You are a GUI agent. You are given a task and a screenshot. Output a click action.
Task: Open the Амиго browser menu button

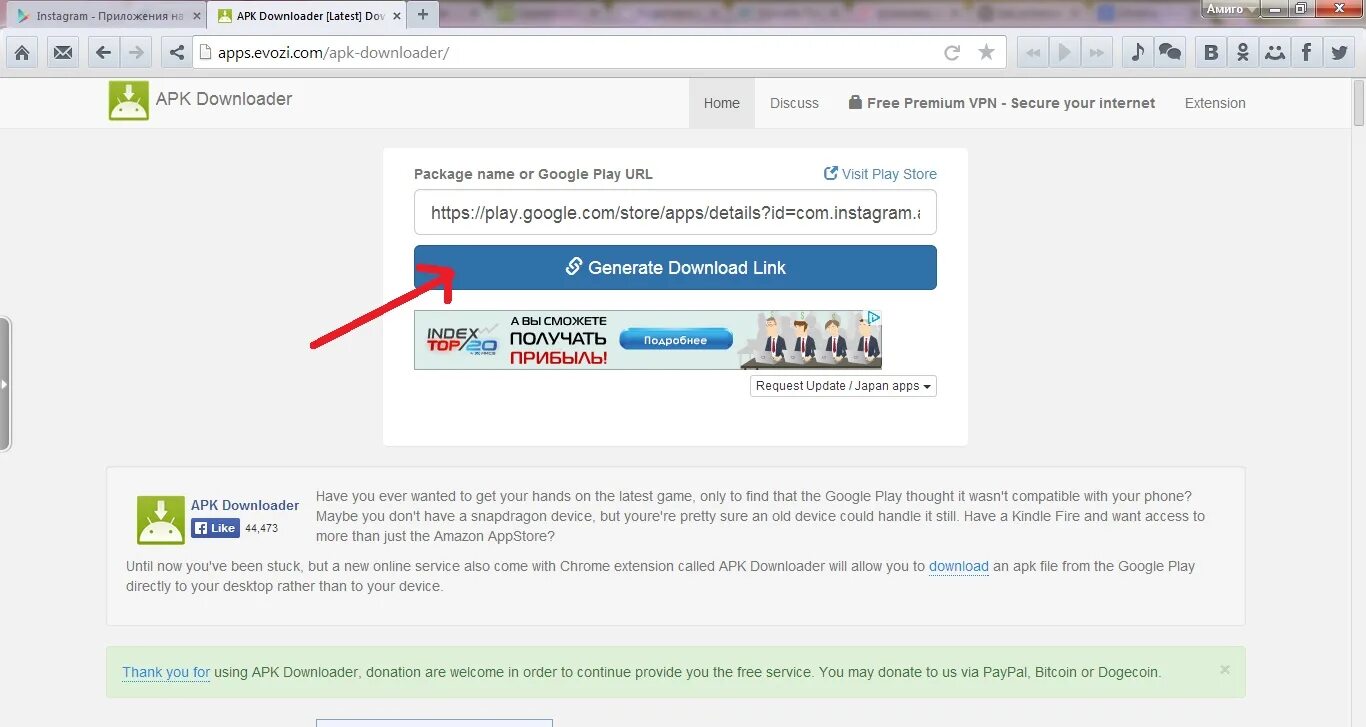[x=1230, y=9]
